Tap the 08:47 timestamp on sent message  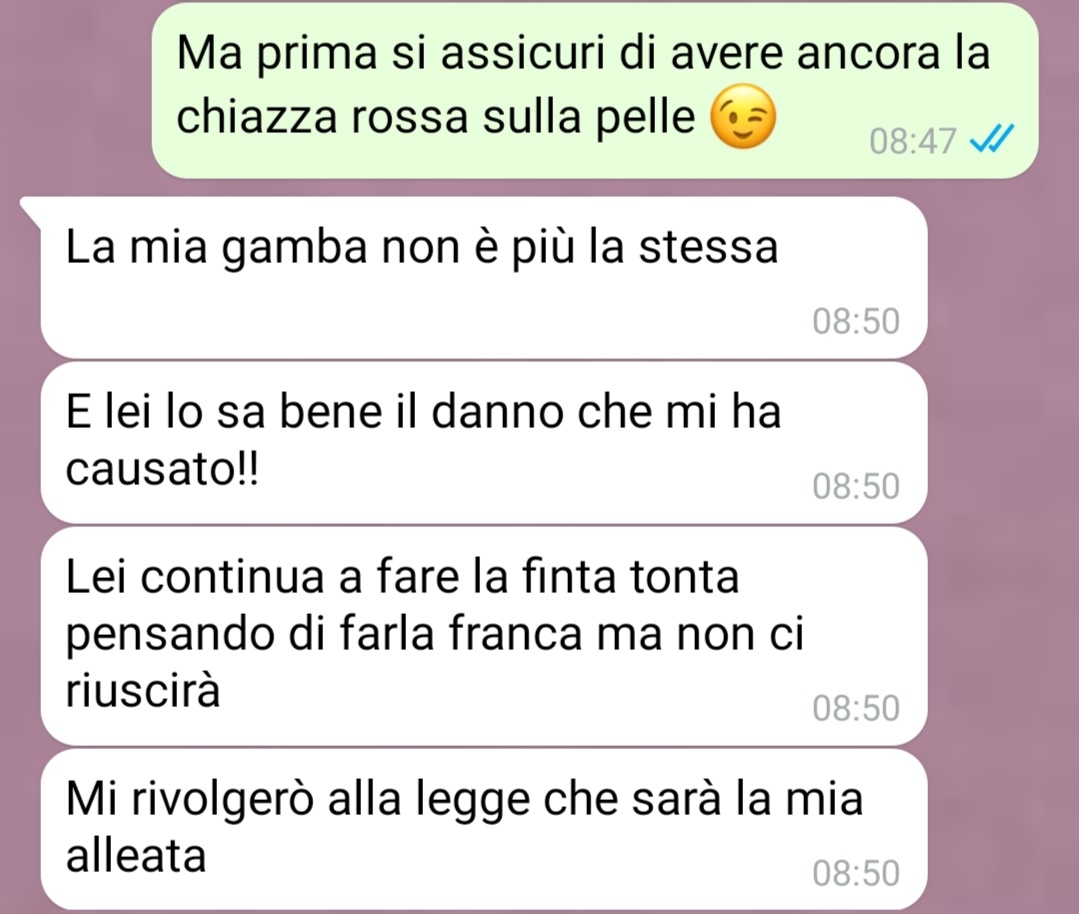point(912,142)
